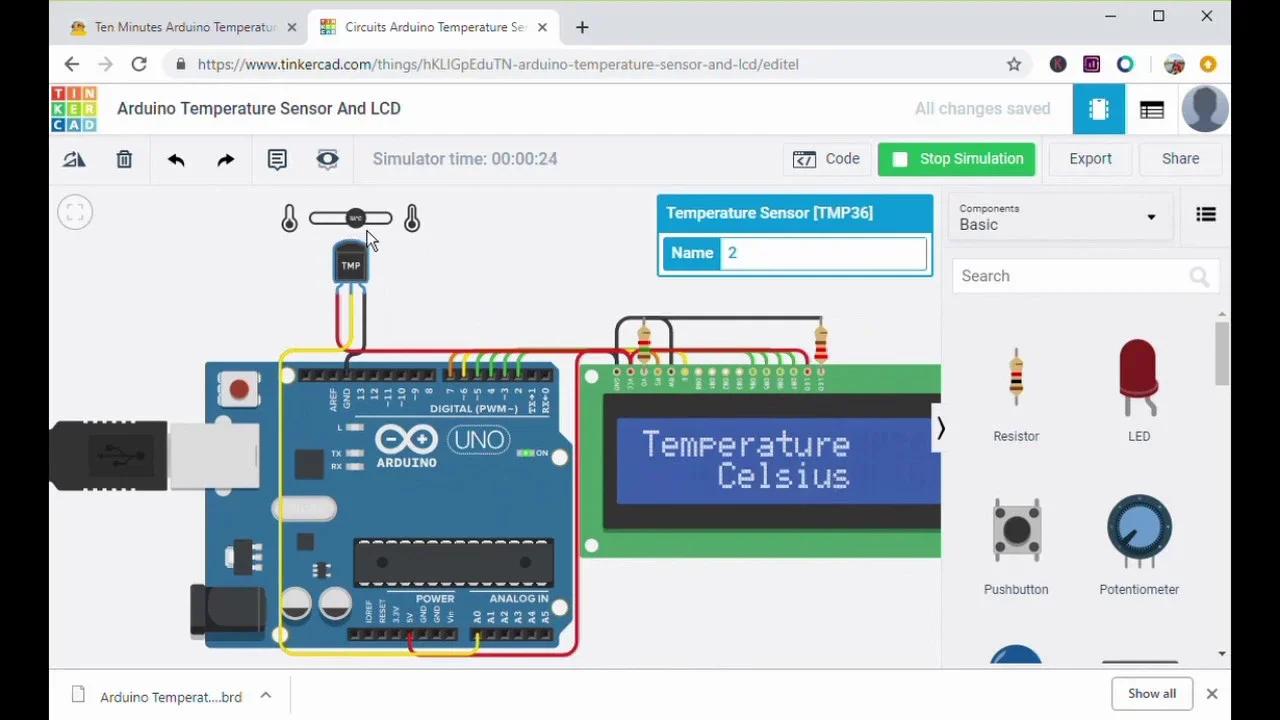Expand the downloaded file options chevron

coord(266,696)
